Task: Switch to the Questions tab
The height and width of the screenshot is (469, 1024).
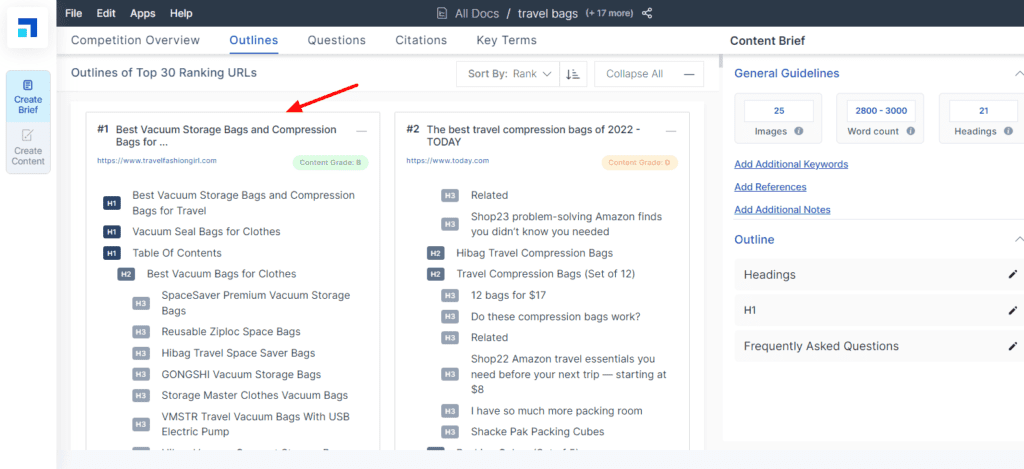Action: pyautogui.click(x=336, y=41)
